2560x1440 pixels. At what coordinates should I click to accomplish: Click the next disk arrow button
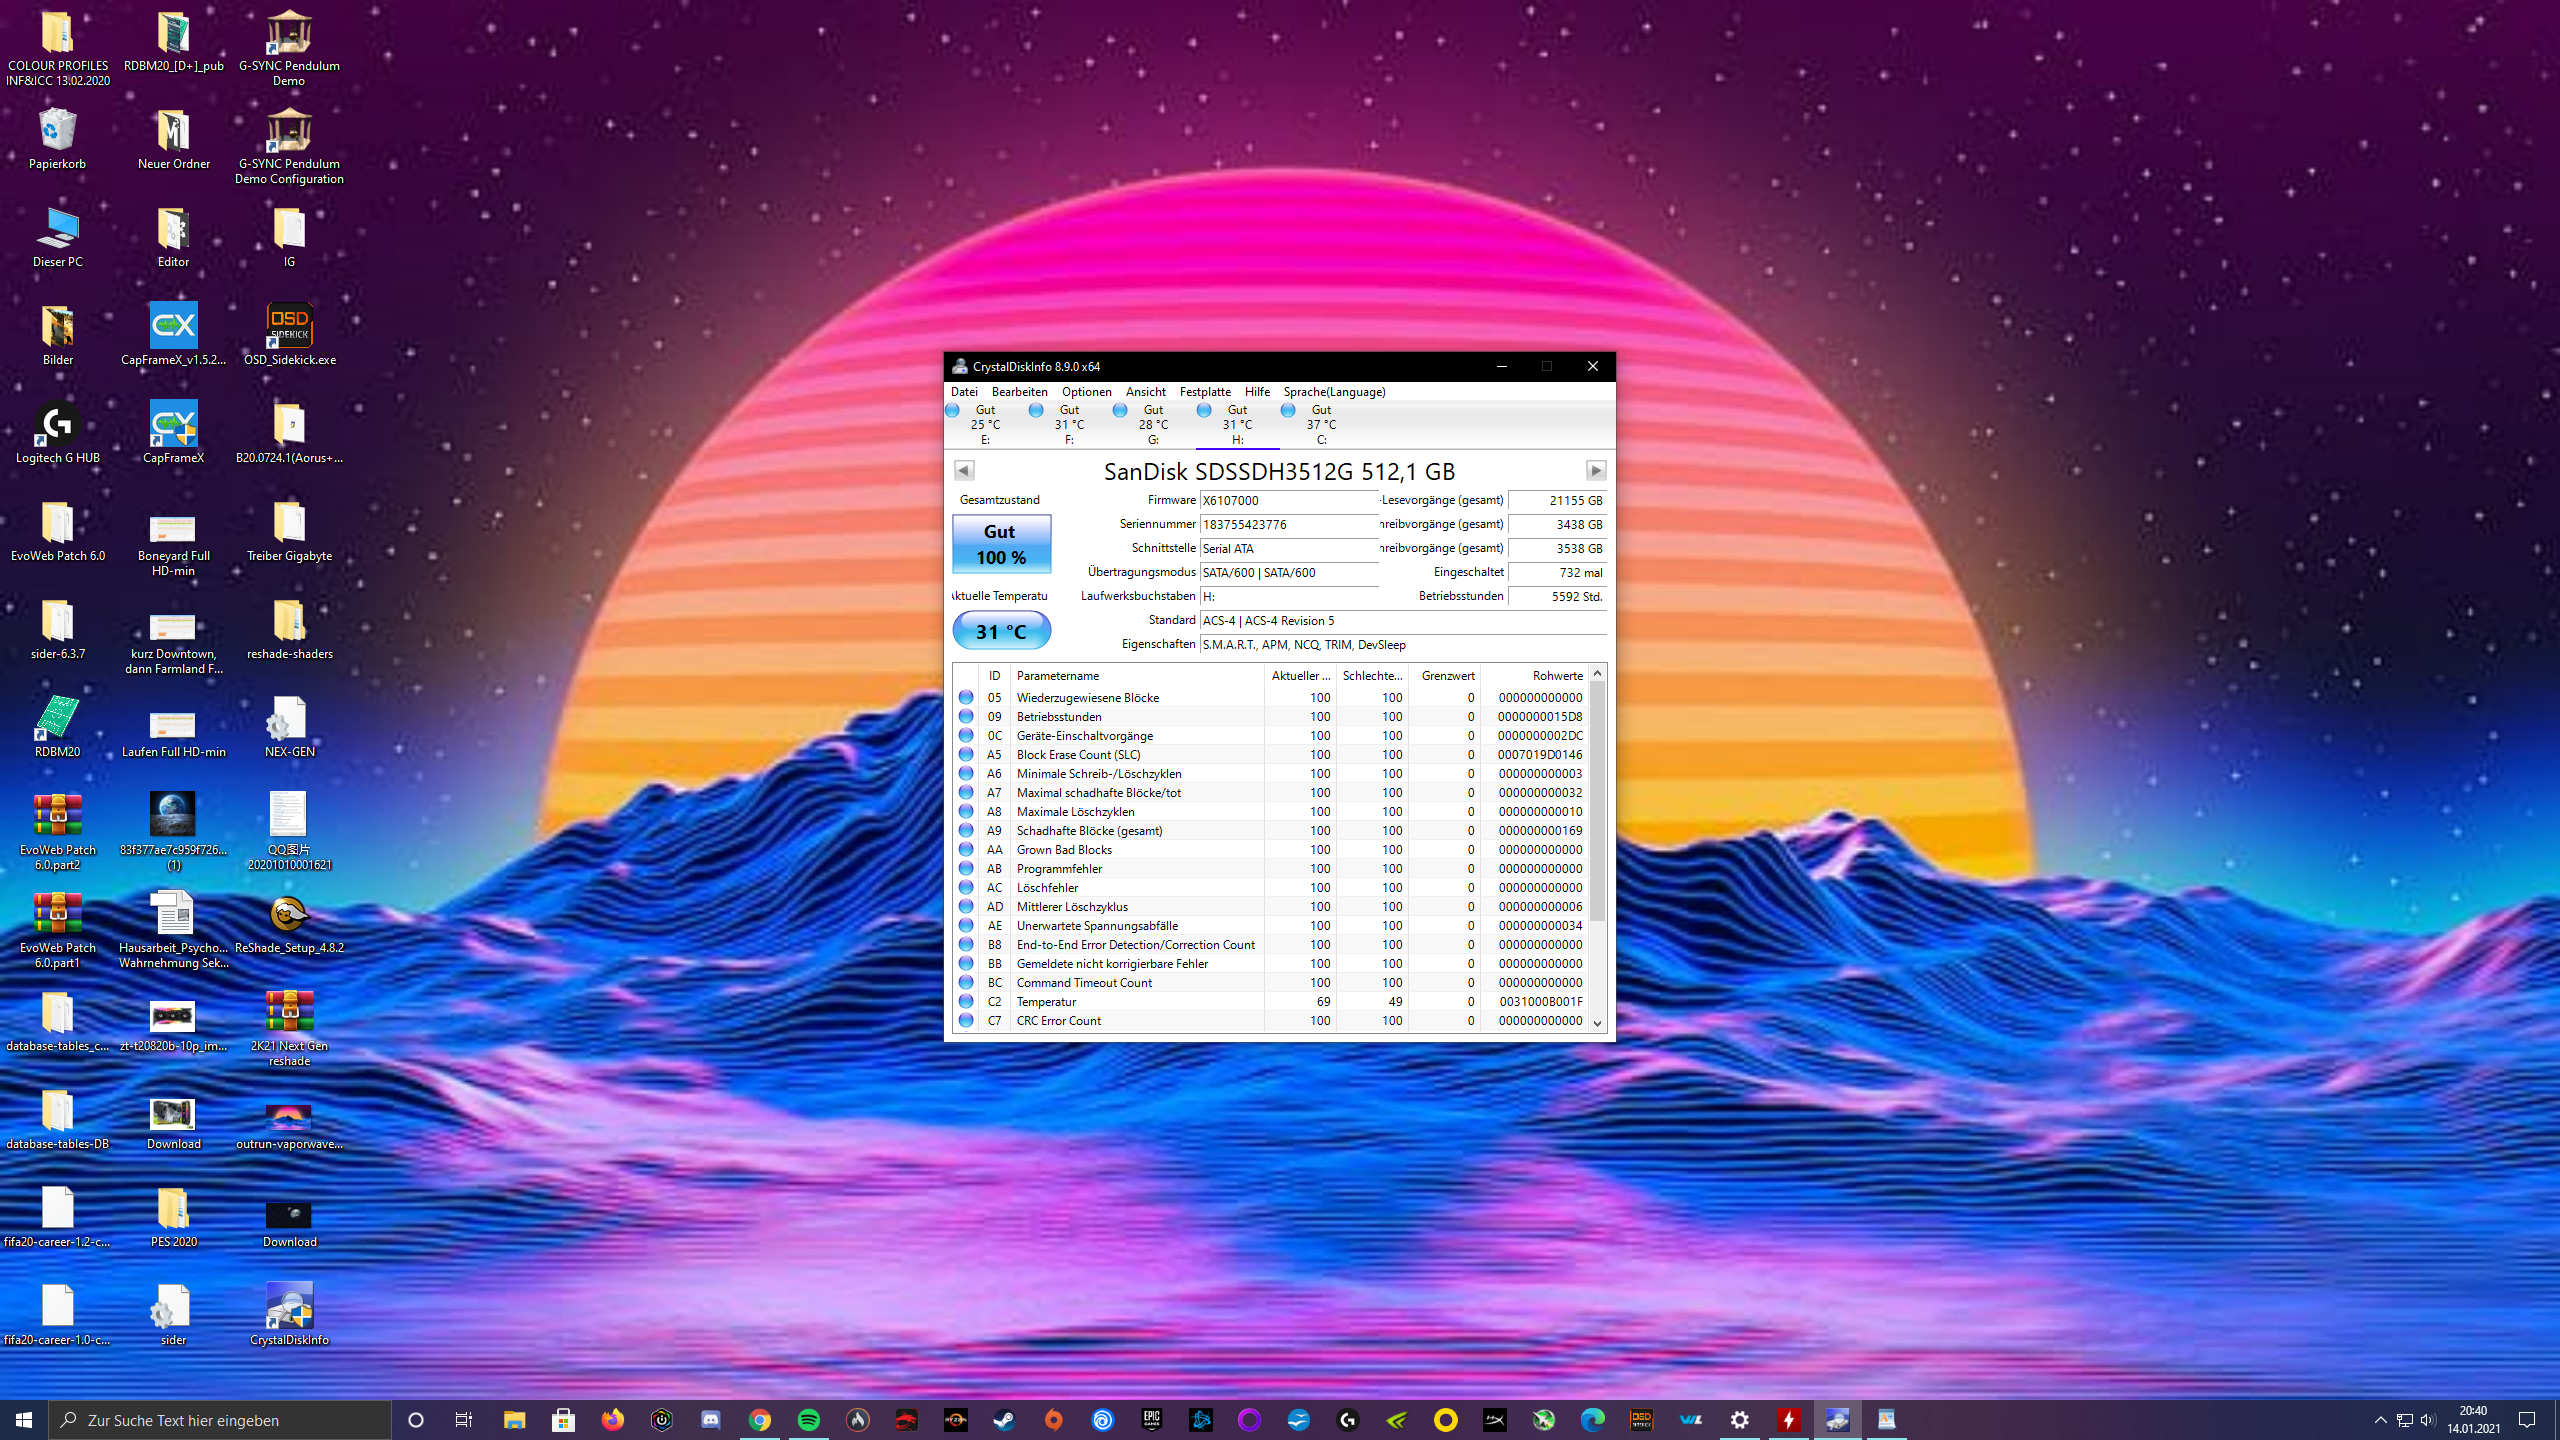point(1596,470)
